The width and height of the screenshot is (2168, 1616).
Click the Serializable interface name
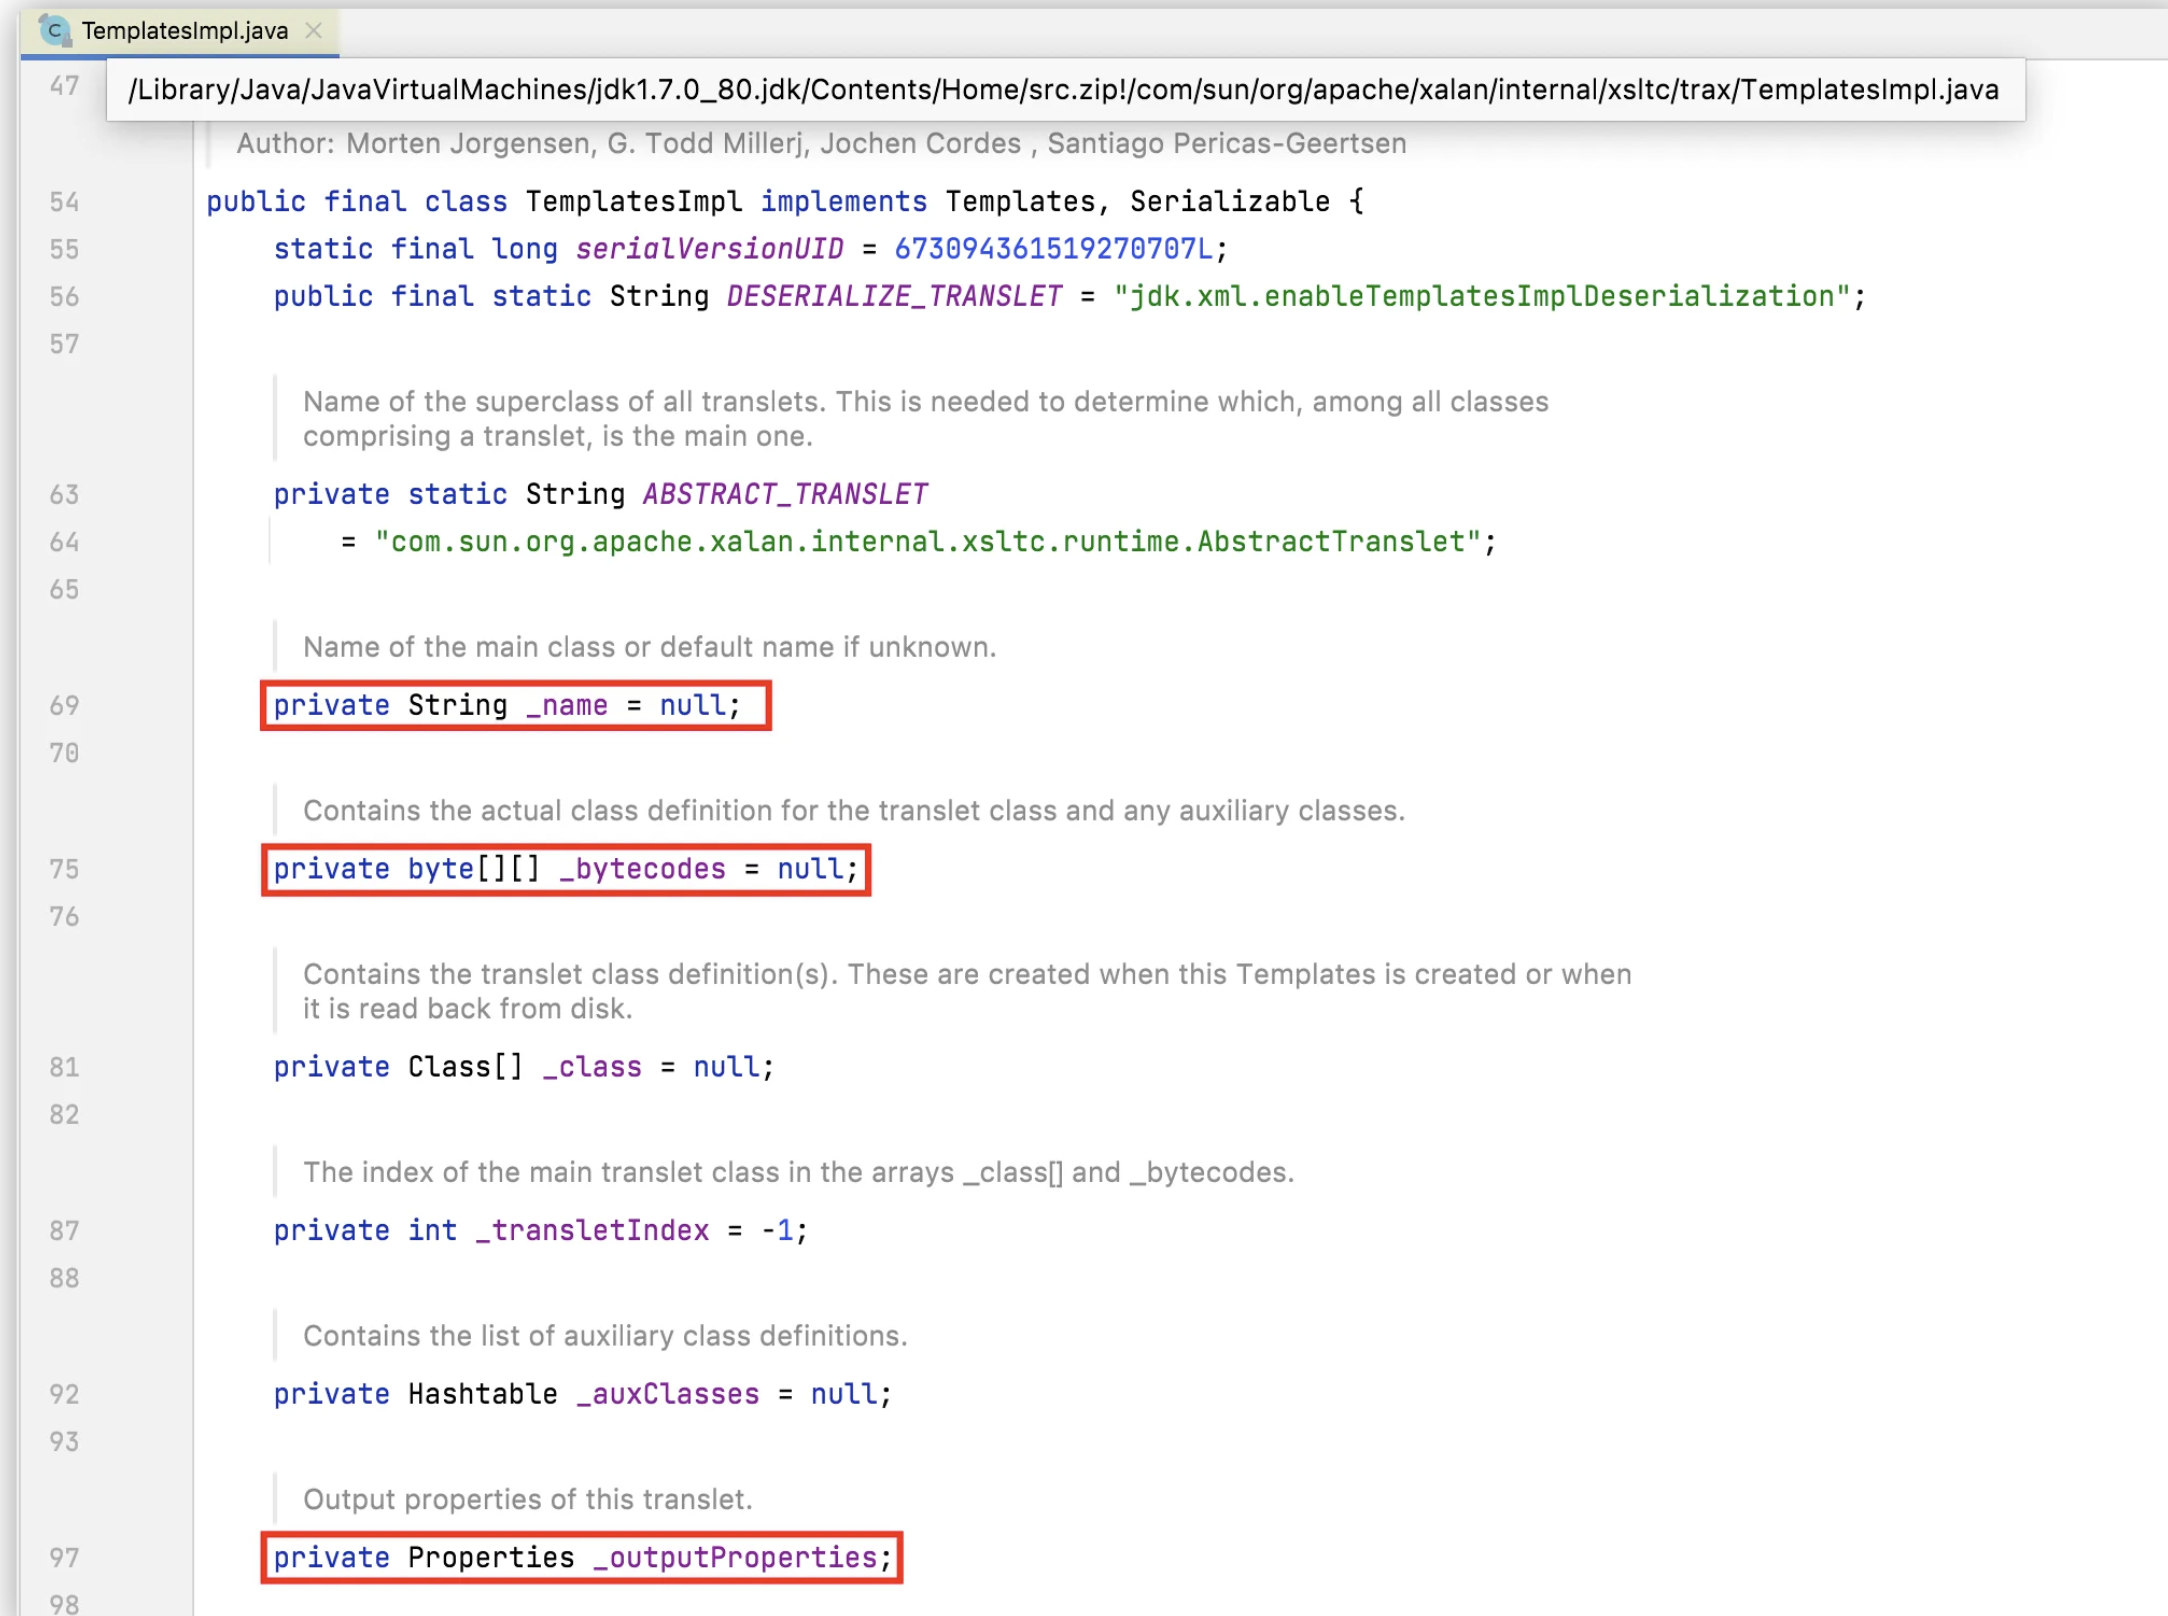(1229, 202)
